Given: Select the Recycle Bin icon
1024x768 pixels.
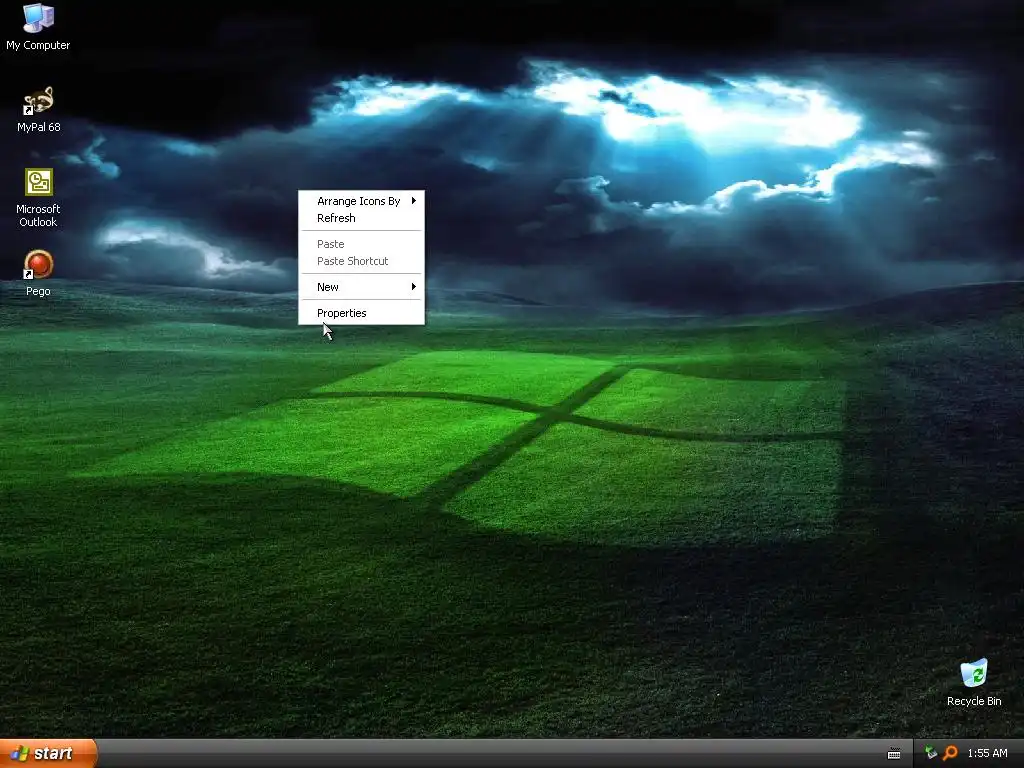Looking at the screenshot, I should tap(974, 682).
